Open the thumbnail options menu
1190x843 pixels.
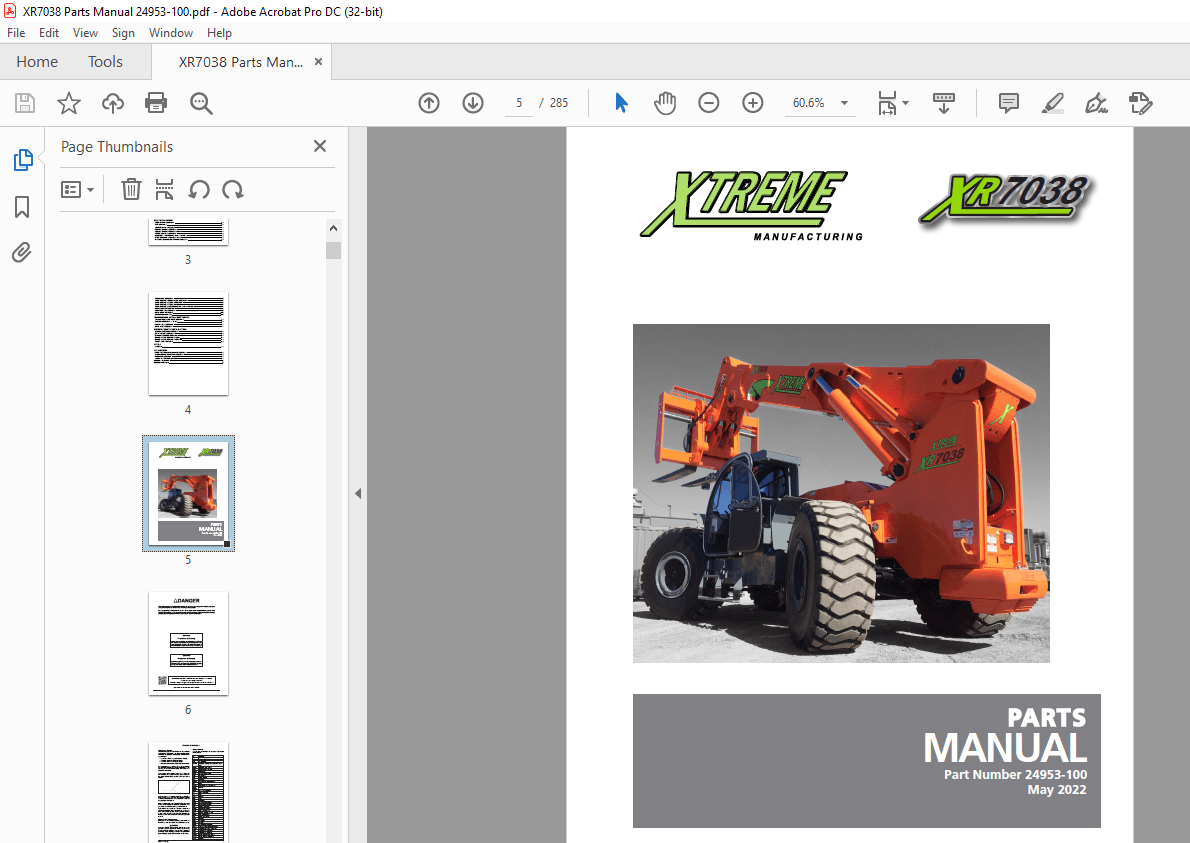tap(77, 189)
